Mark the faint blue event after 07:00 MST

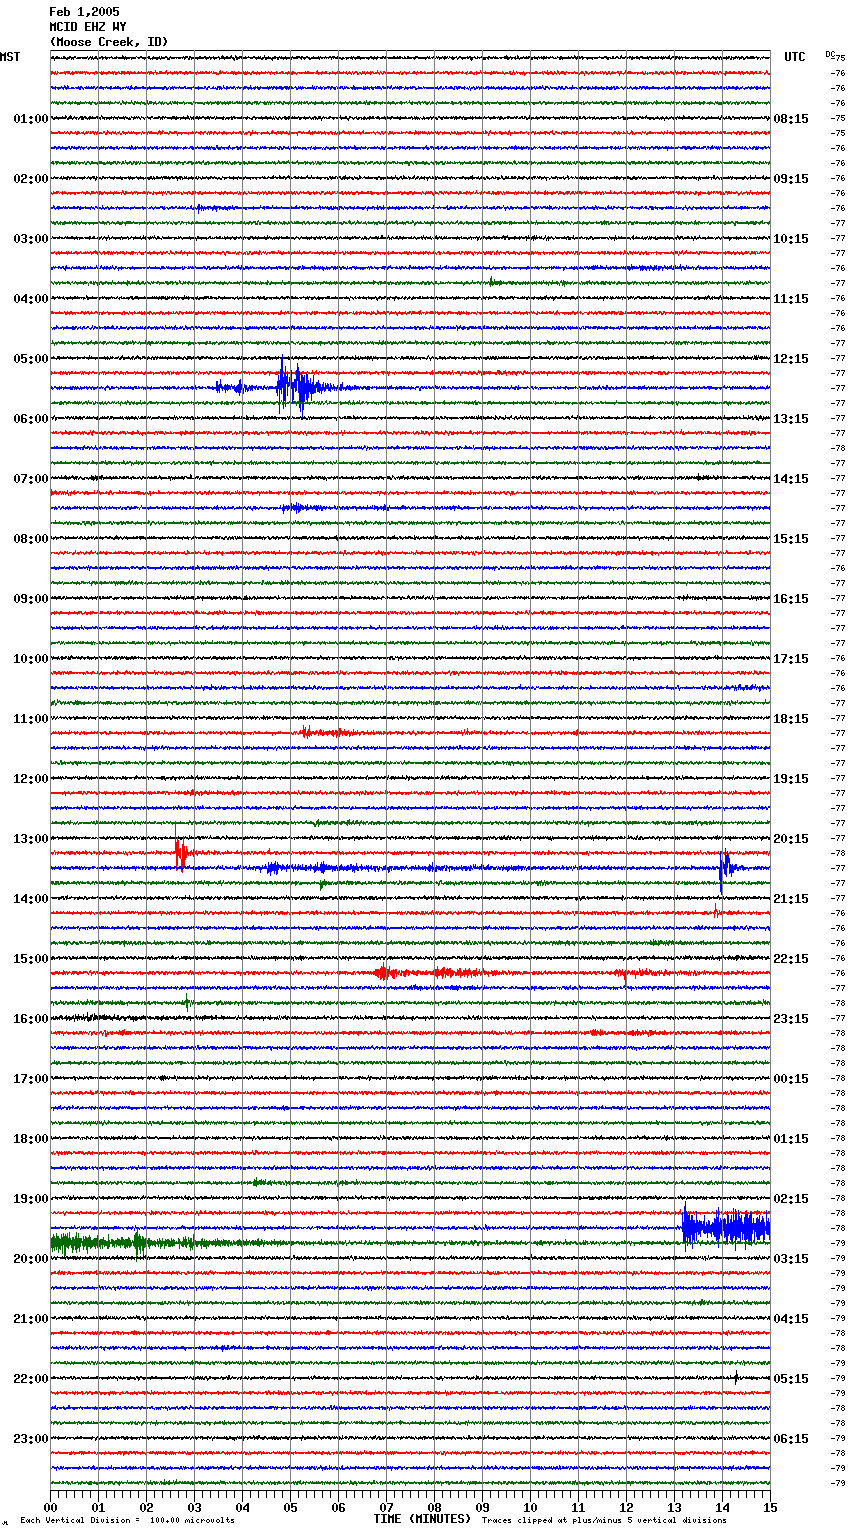point(305,508)
